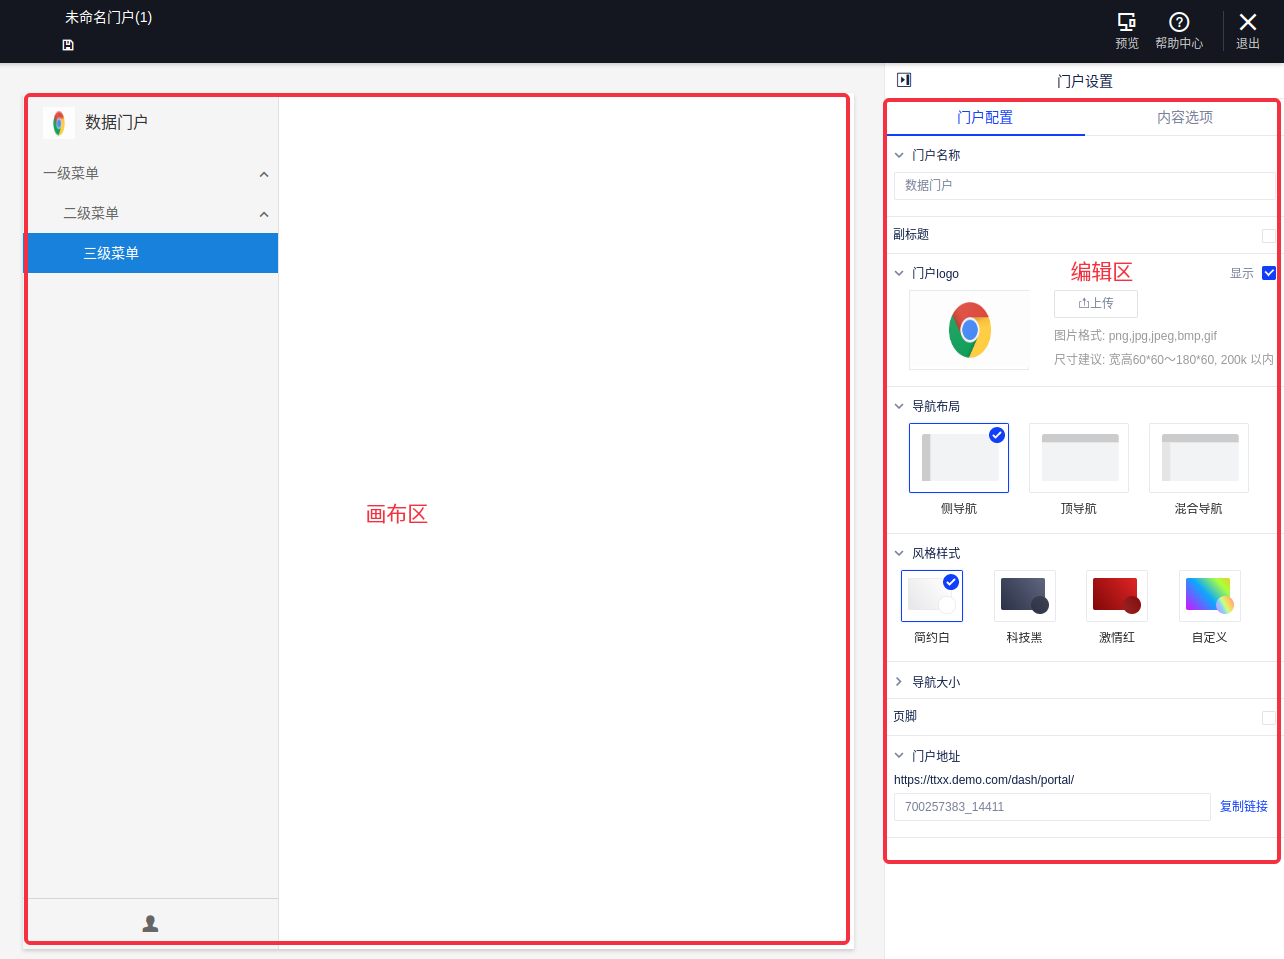Open the help center (帮助中心) icon
The width and height of the screenshot is (1284, 959).
pyautogui.click(x=1179, y=23)
